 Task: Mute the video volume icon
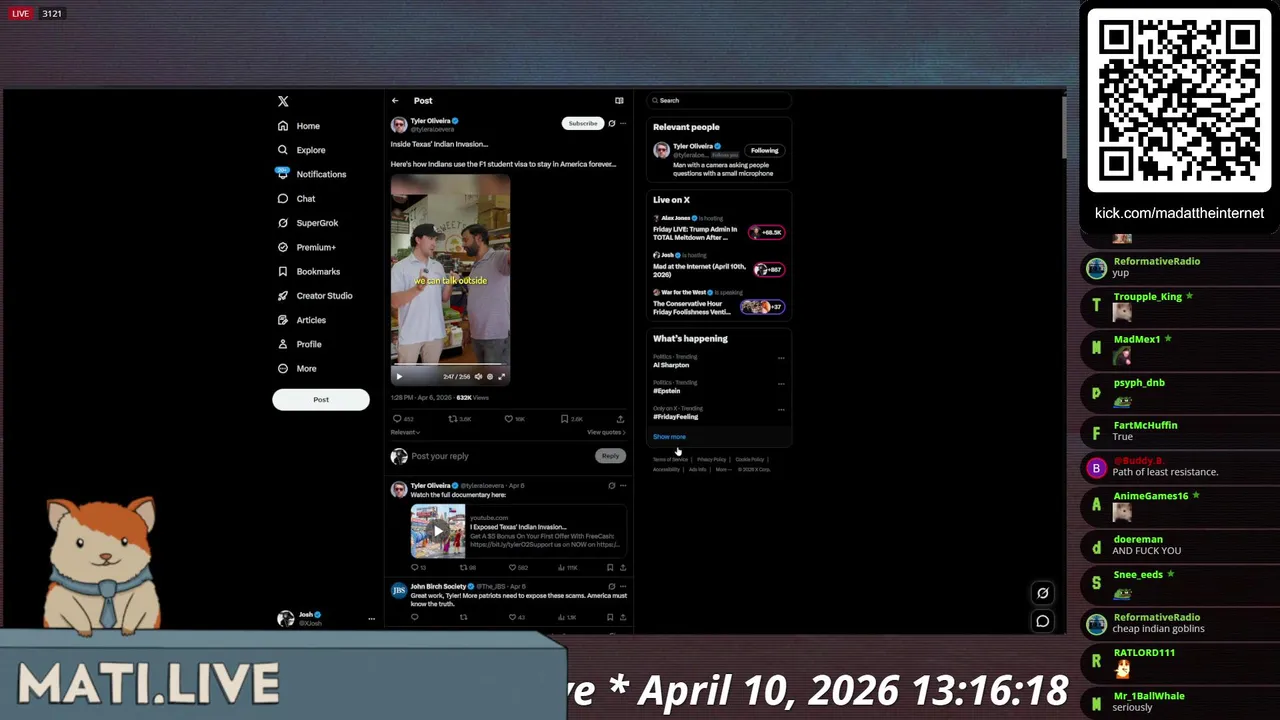478,377
